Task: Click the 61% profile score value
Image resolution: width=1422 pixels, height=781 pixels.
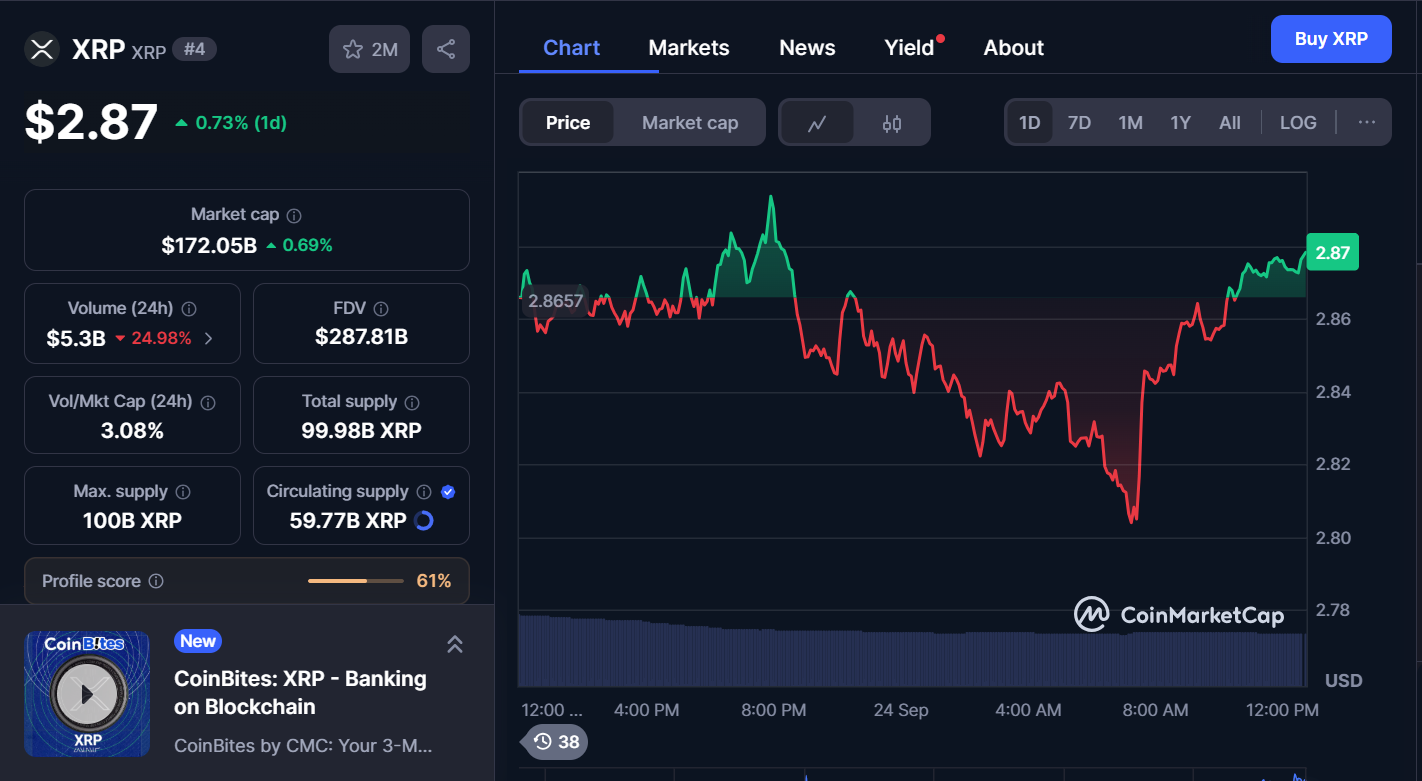Action: (433, 581)
